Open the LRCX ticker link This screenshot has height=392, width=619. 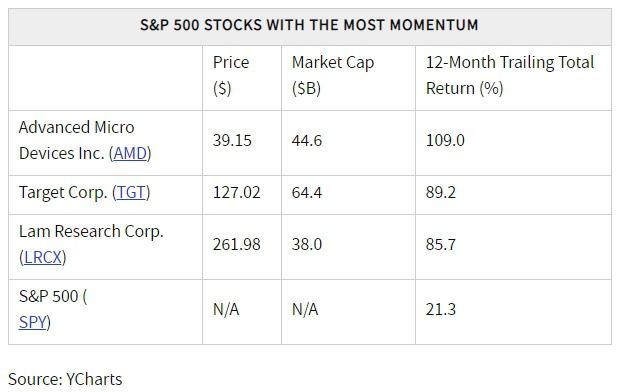click(43, 257)
